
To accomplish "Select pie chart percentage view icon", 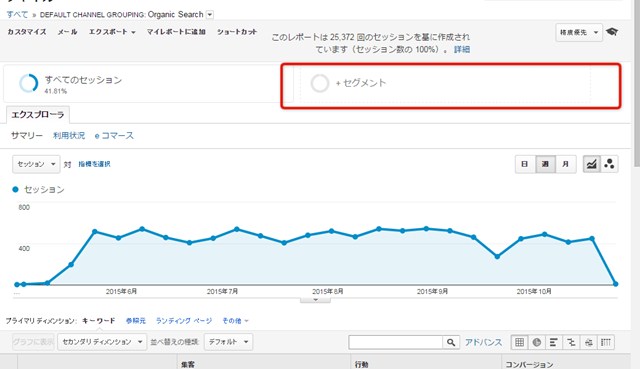I will [x=536, y=342].
